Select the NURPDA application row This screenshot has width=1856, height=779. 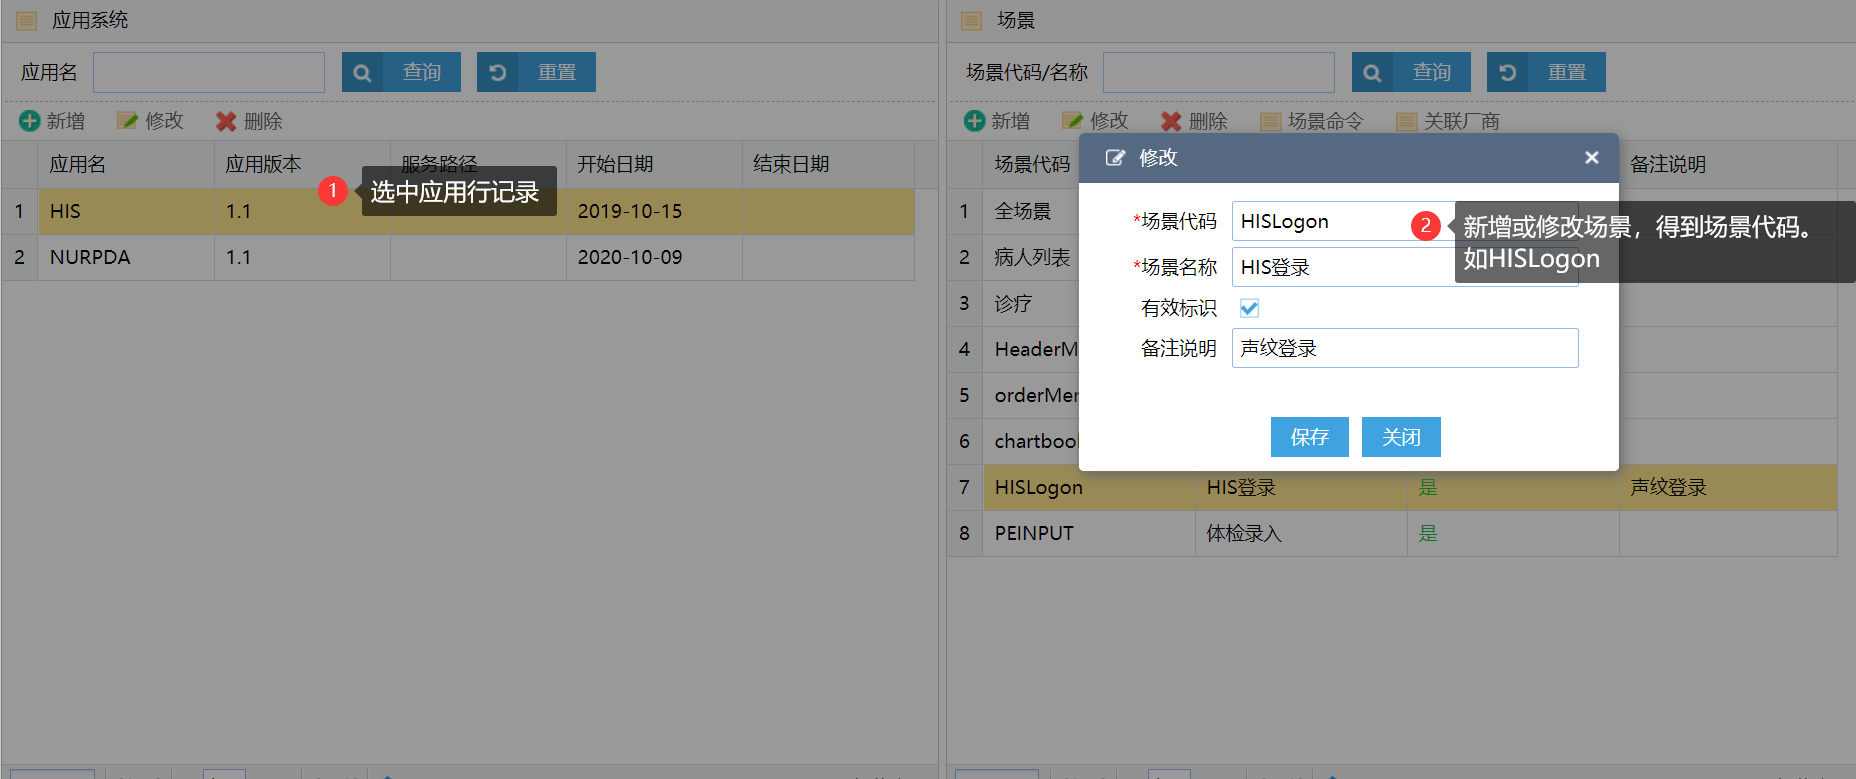(458, 257)
